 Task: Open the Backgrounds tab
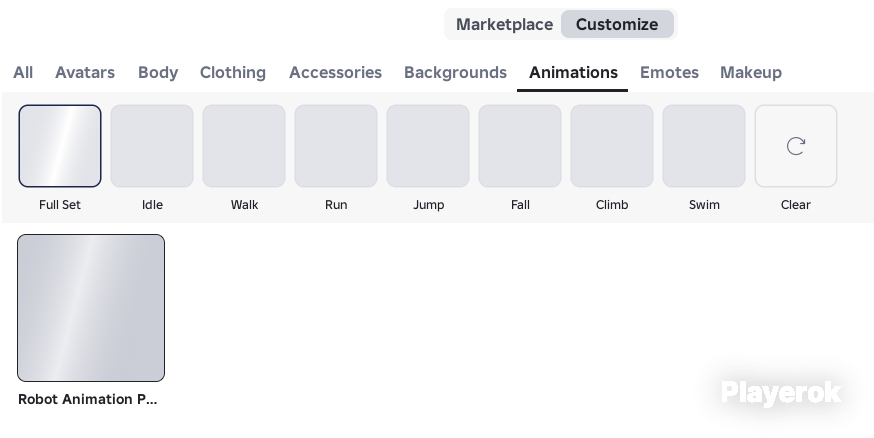pos(455,72)
